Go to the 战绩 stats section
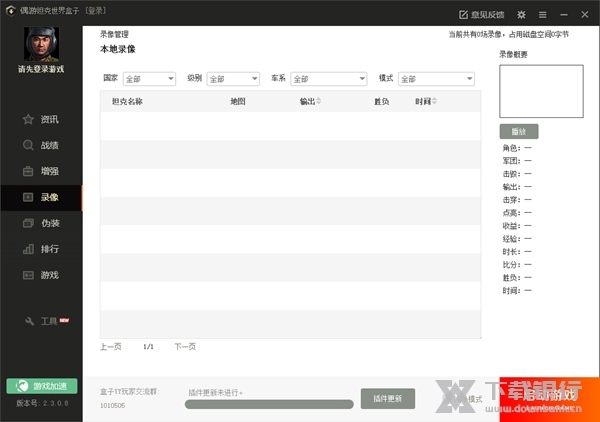The image size is (600, 422). click(x=50, y=145)
